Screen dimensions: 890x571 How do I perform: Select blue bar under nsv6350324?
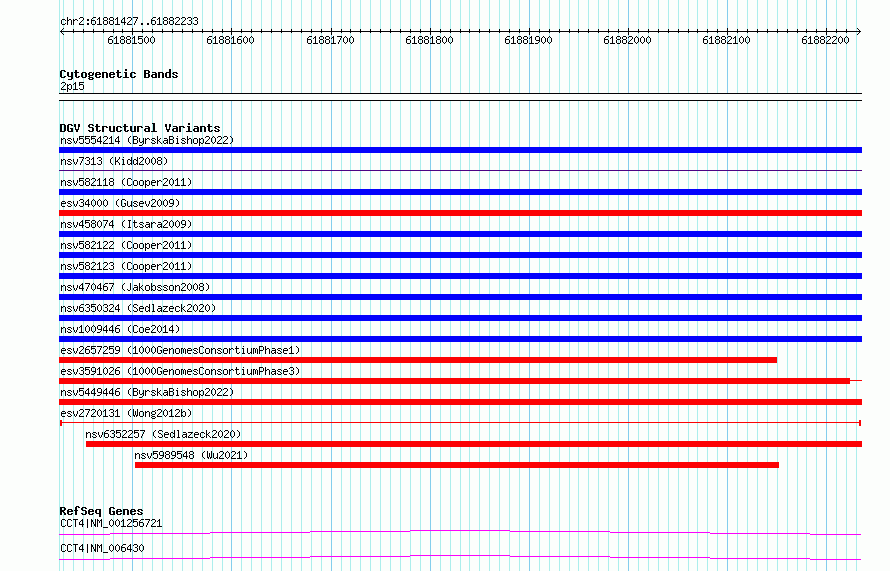(x=460, y=318)
